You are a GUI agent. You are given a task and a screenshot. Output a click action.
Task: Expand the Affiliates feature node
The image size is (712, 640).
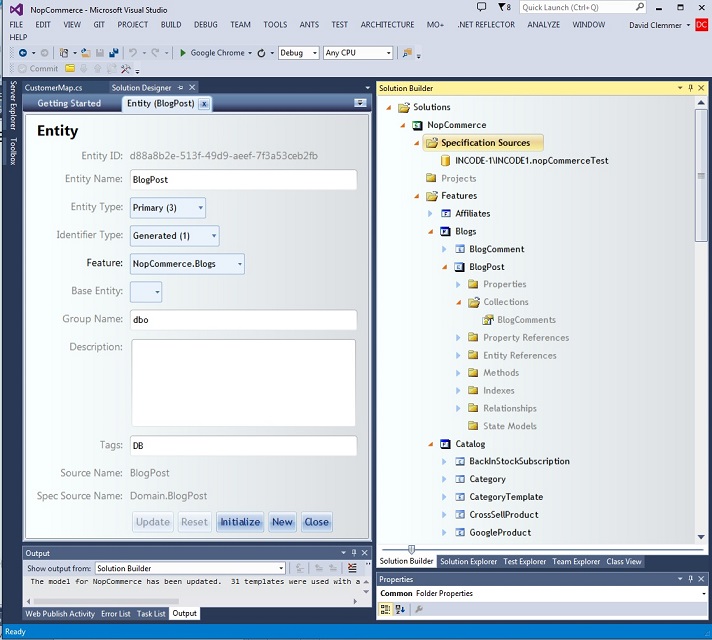click(x=430, y=213)
